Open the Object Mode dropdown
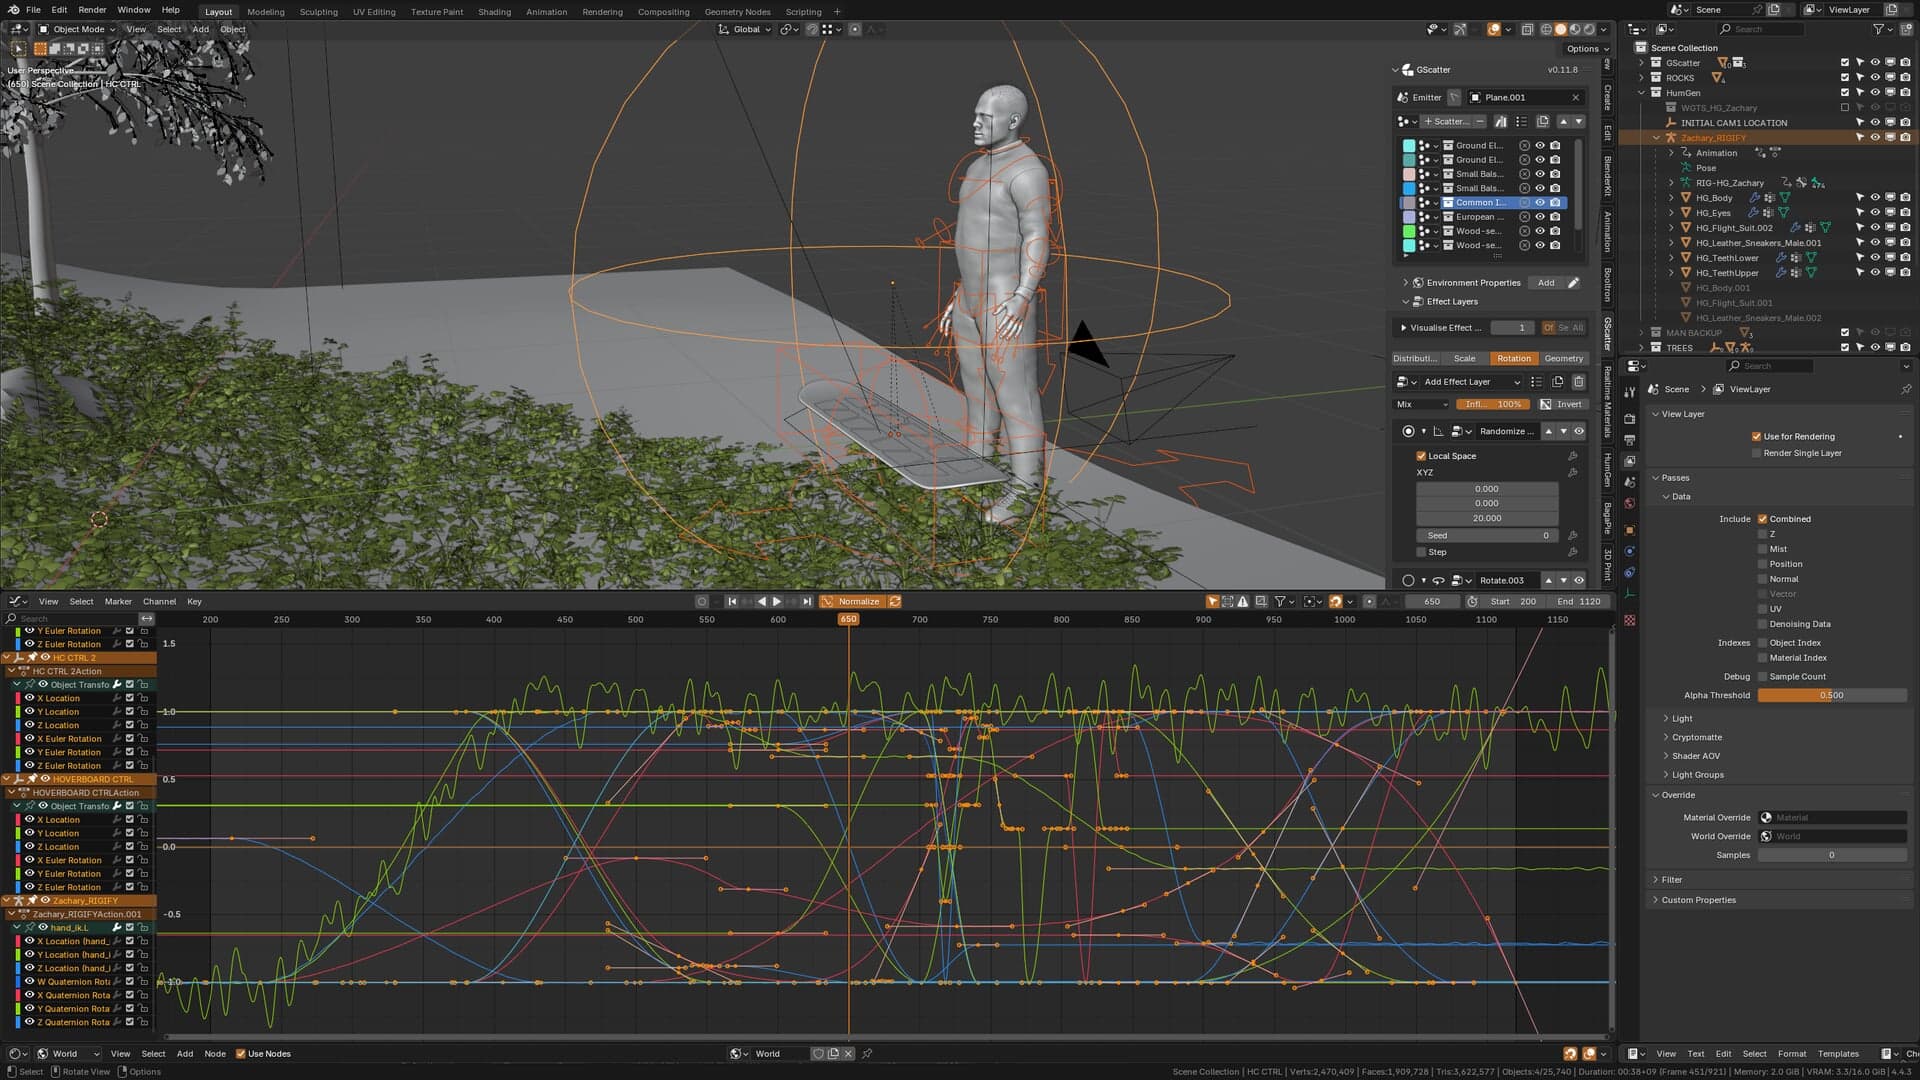This screenshot has width=1920, height=1080. [x=77, y=29]
